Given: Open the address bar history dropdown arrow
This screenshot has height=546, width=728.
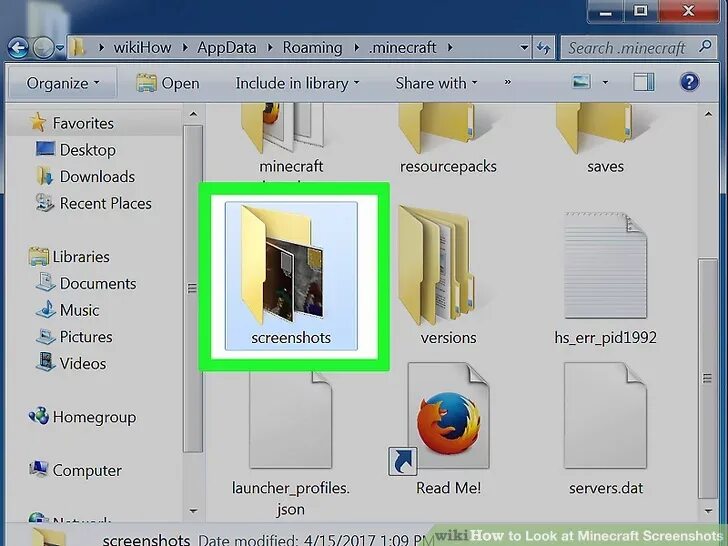Looking at the screenshot, I should (524, 47).
